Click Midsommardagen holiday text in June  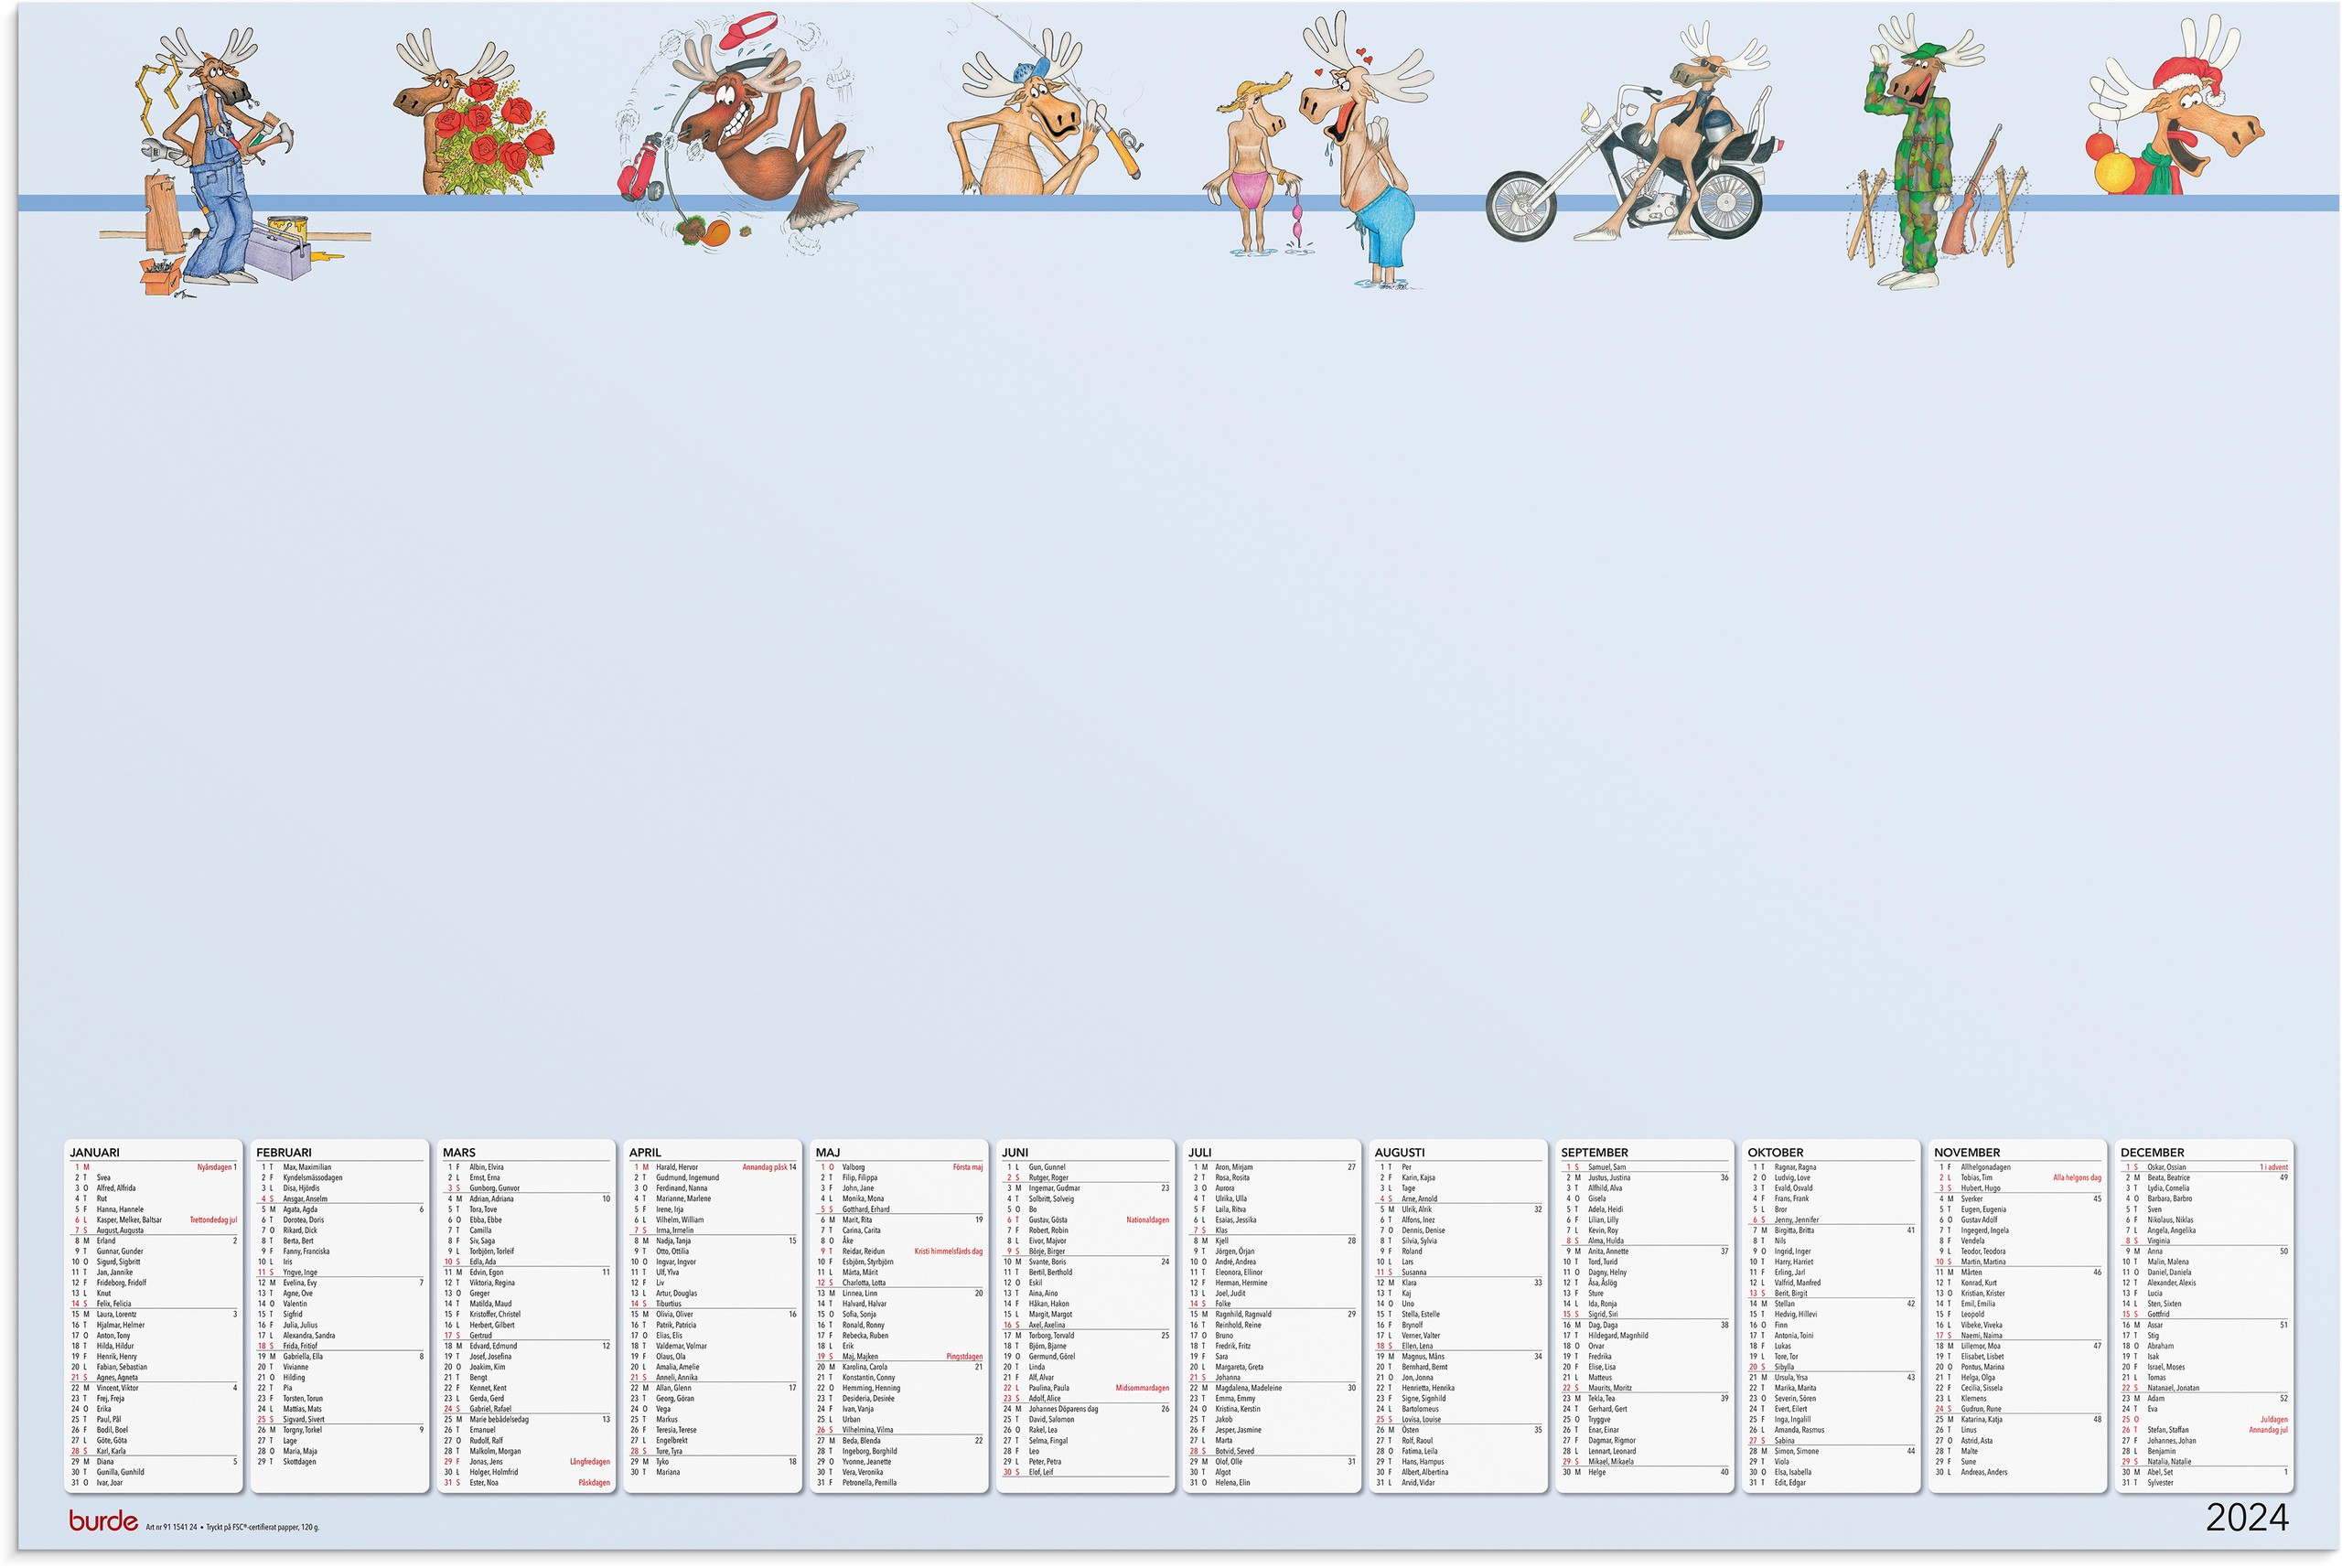click(x=1141, y=1388)
